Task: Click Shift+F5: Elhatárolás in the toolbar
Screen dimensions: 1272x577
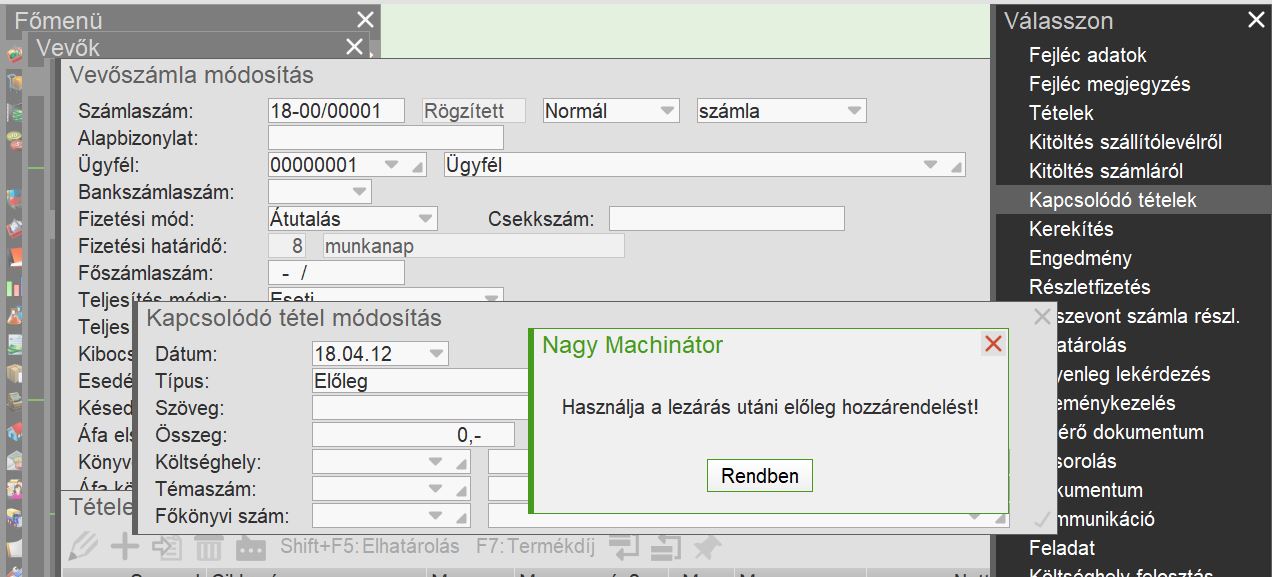Action: click(369, 546)
